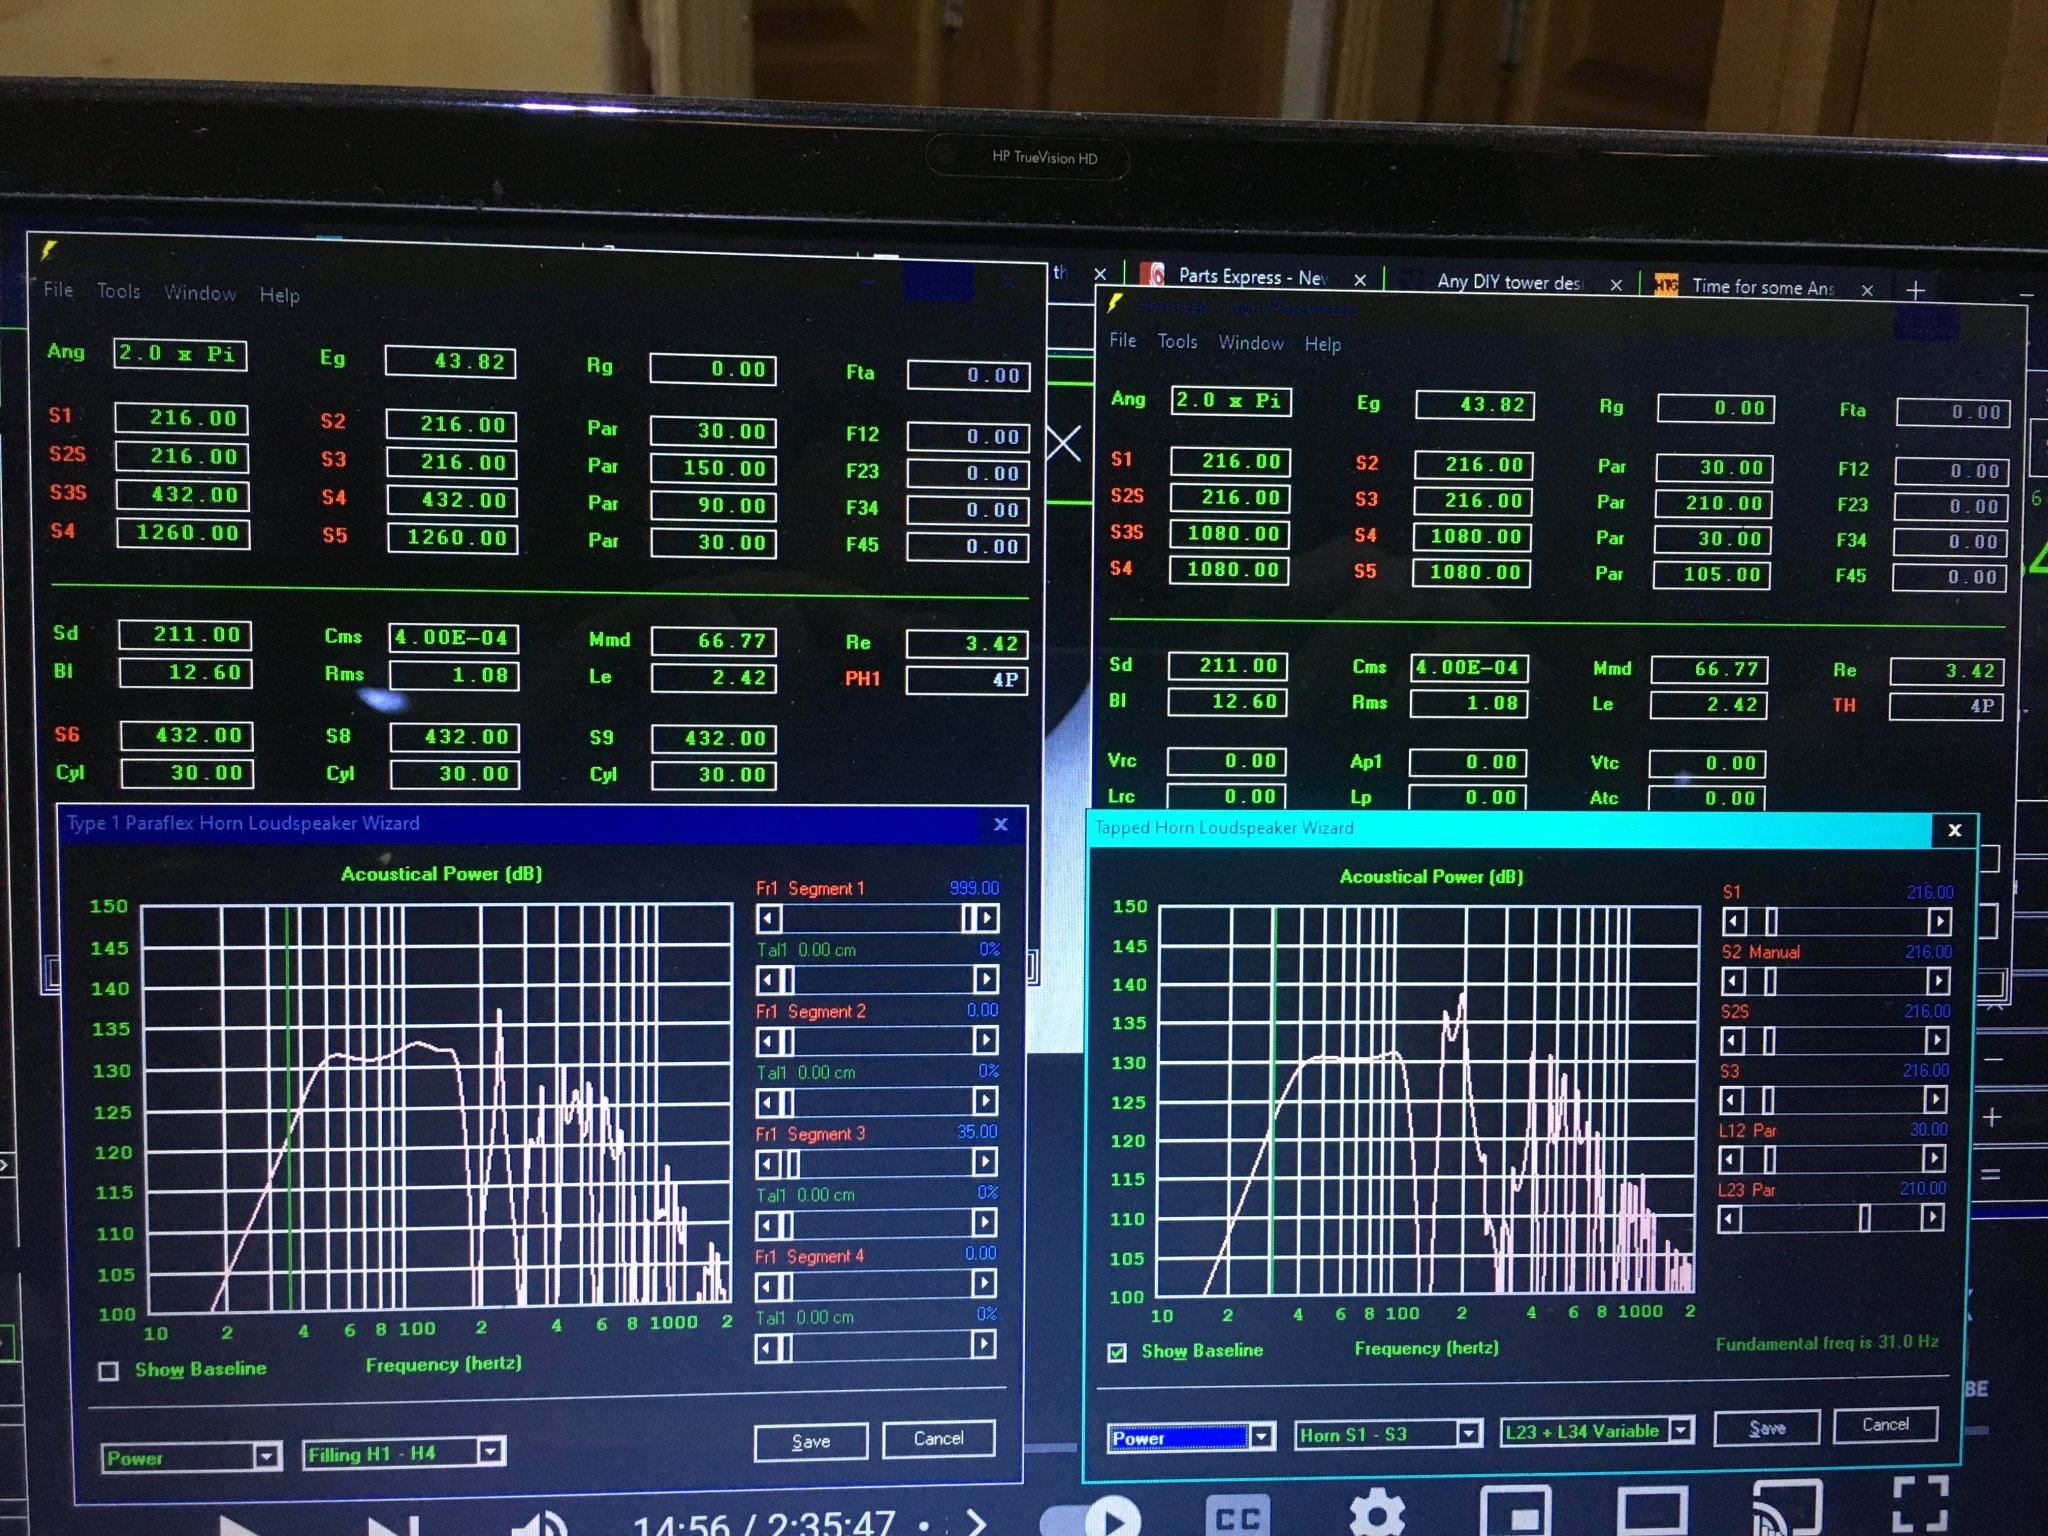Click left arrow of Fr1 Segment 1 slider

(768, 918)
